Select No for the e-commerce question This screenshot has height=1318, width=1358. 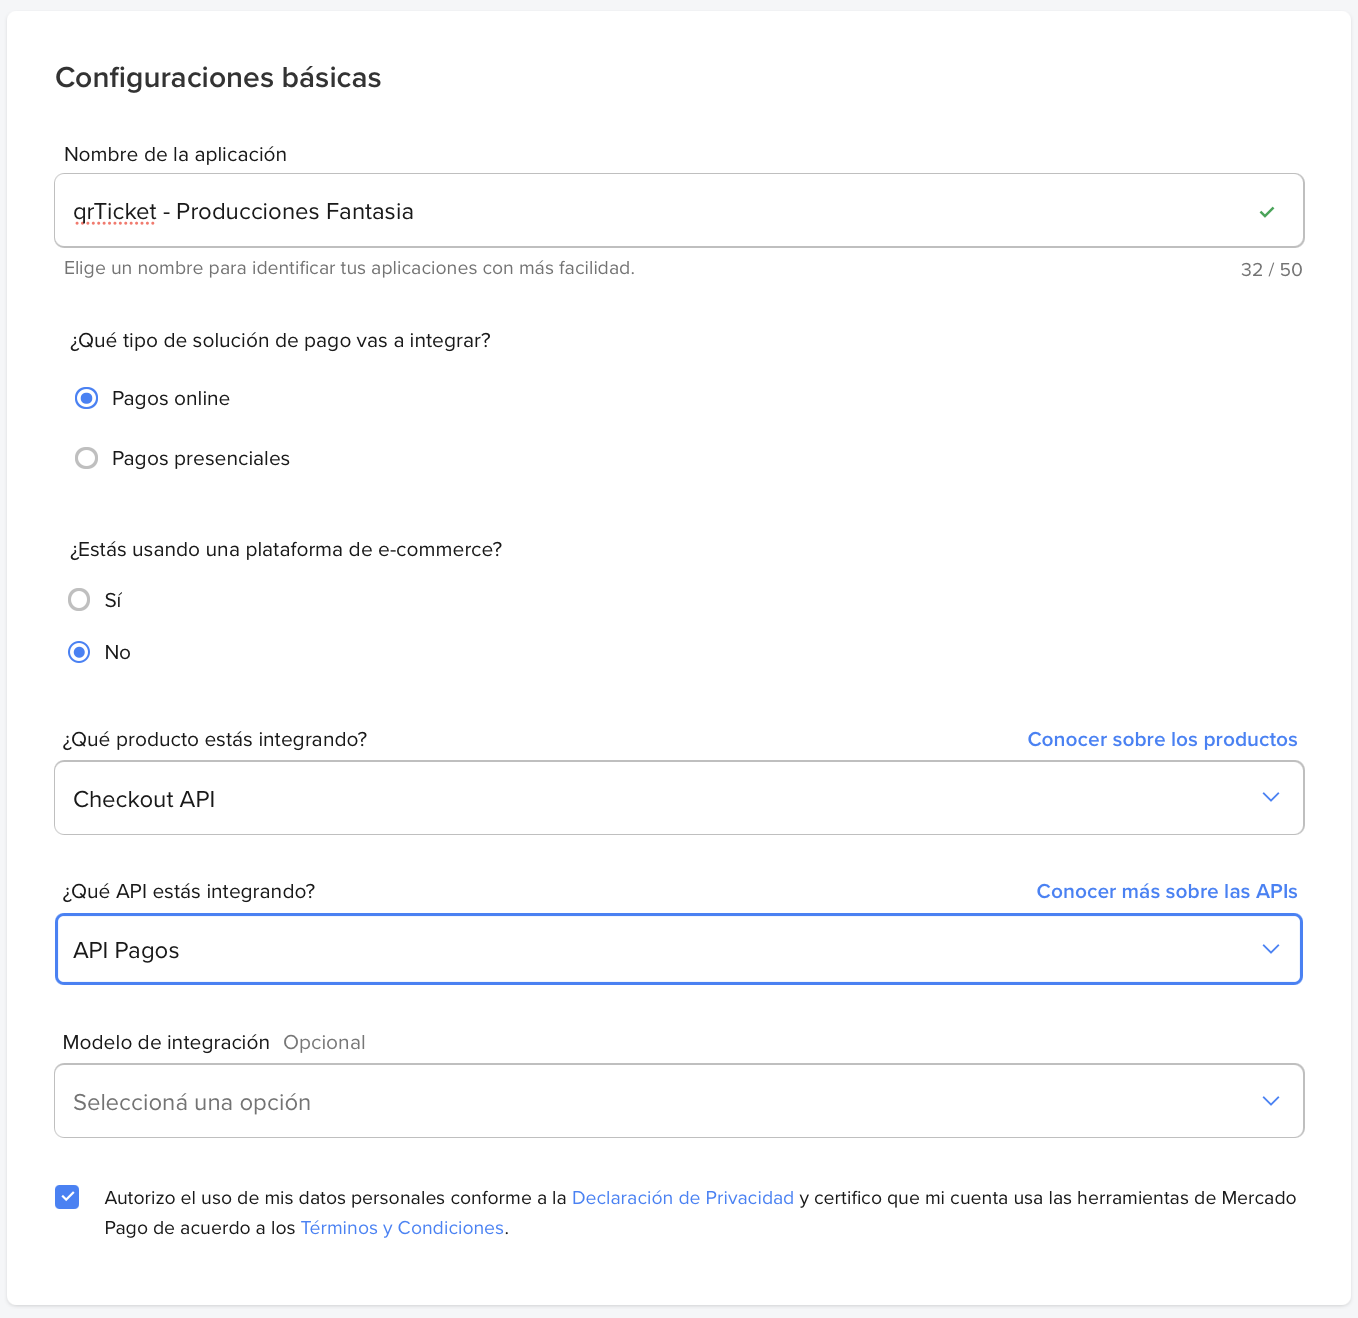click(x=79, y=652)
